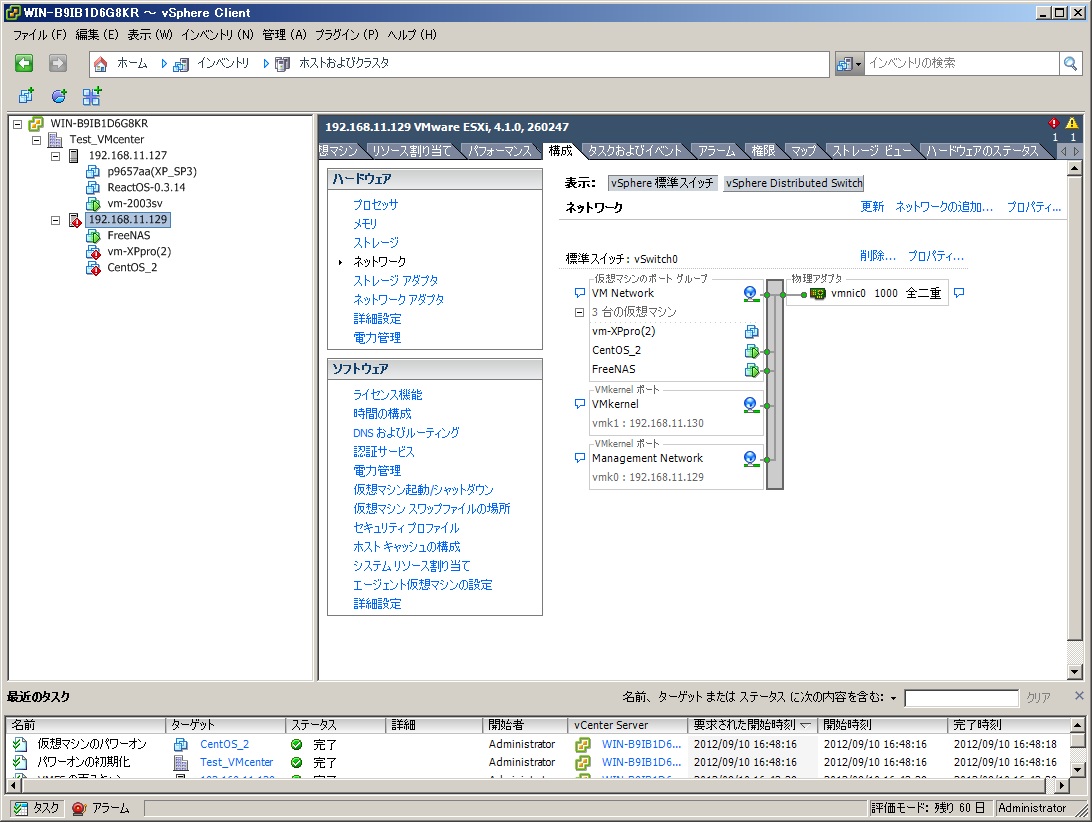The height and width of the screenshot is (822, 1092).
Task: Click the Home icon in address bar
Action: coord(100,64)
